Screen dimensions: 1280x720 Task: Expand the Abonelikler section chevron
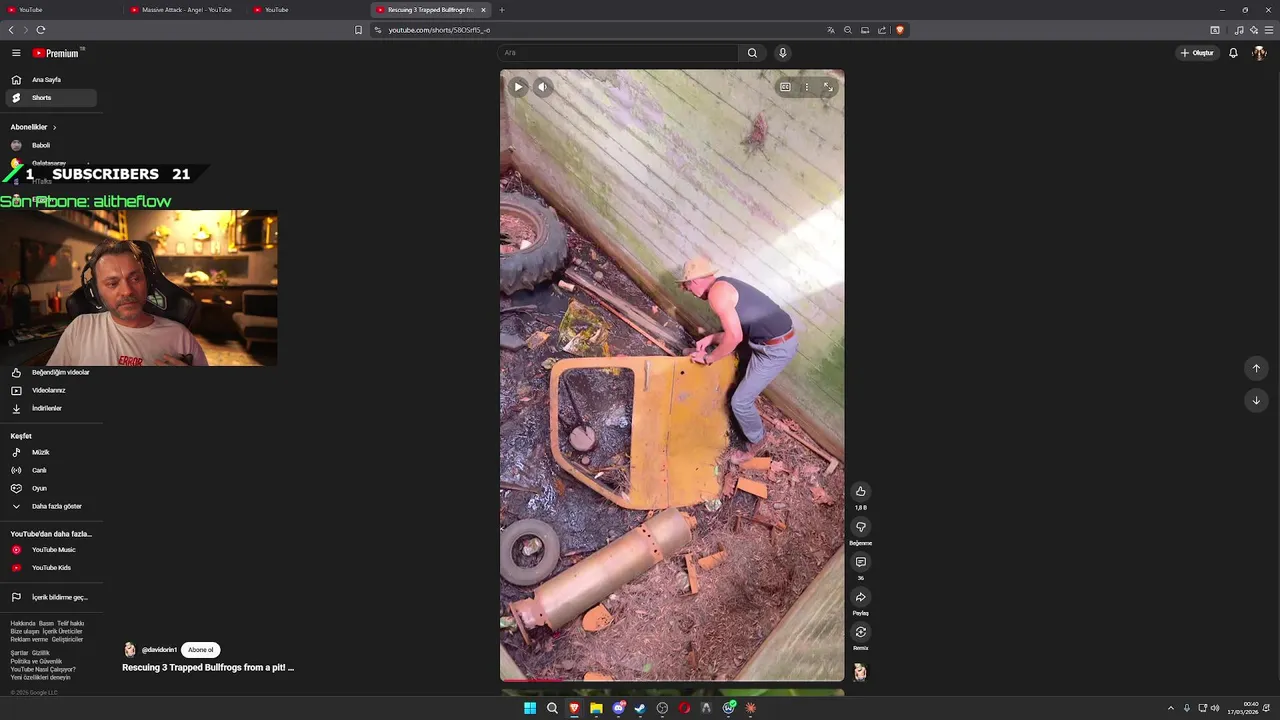(x=54, y=127)
